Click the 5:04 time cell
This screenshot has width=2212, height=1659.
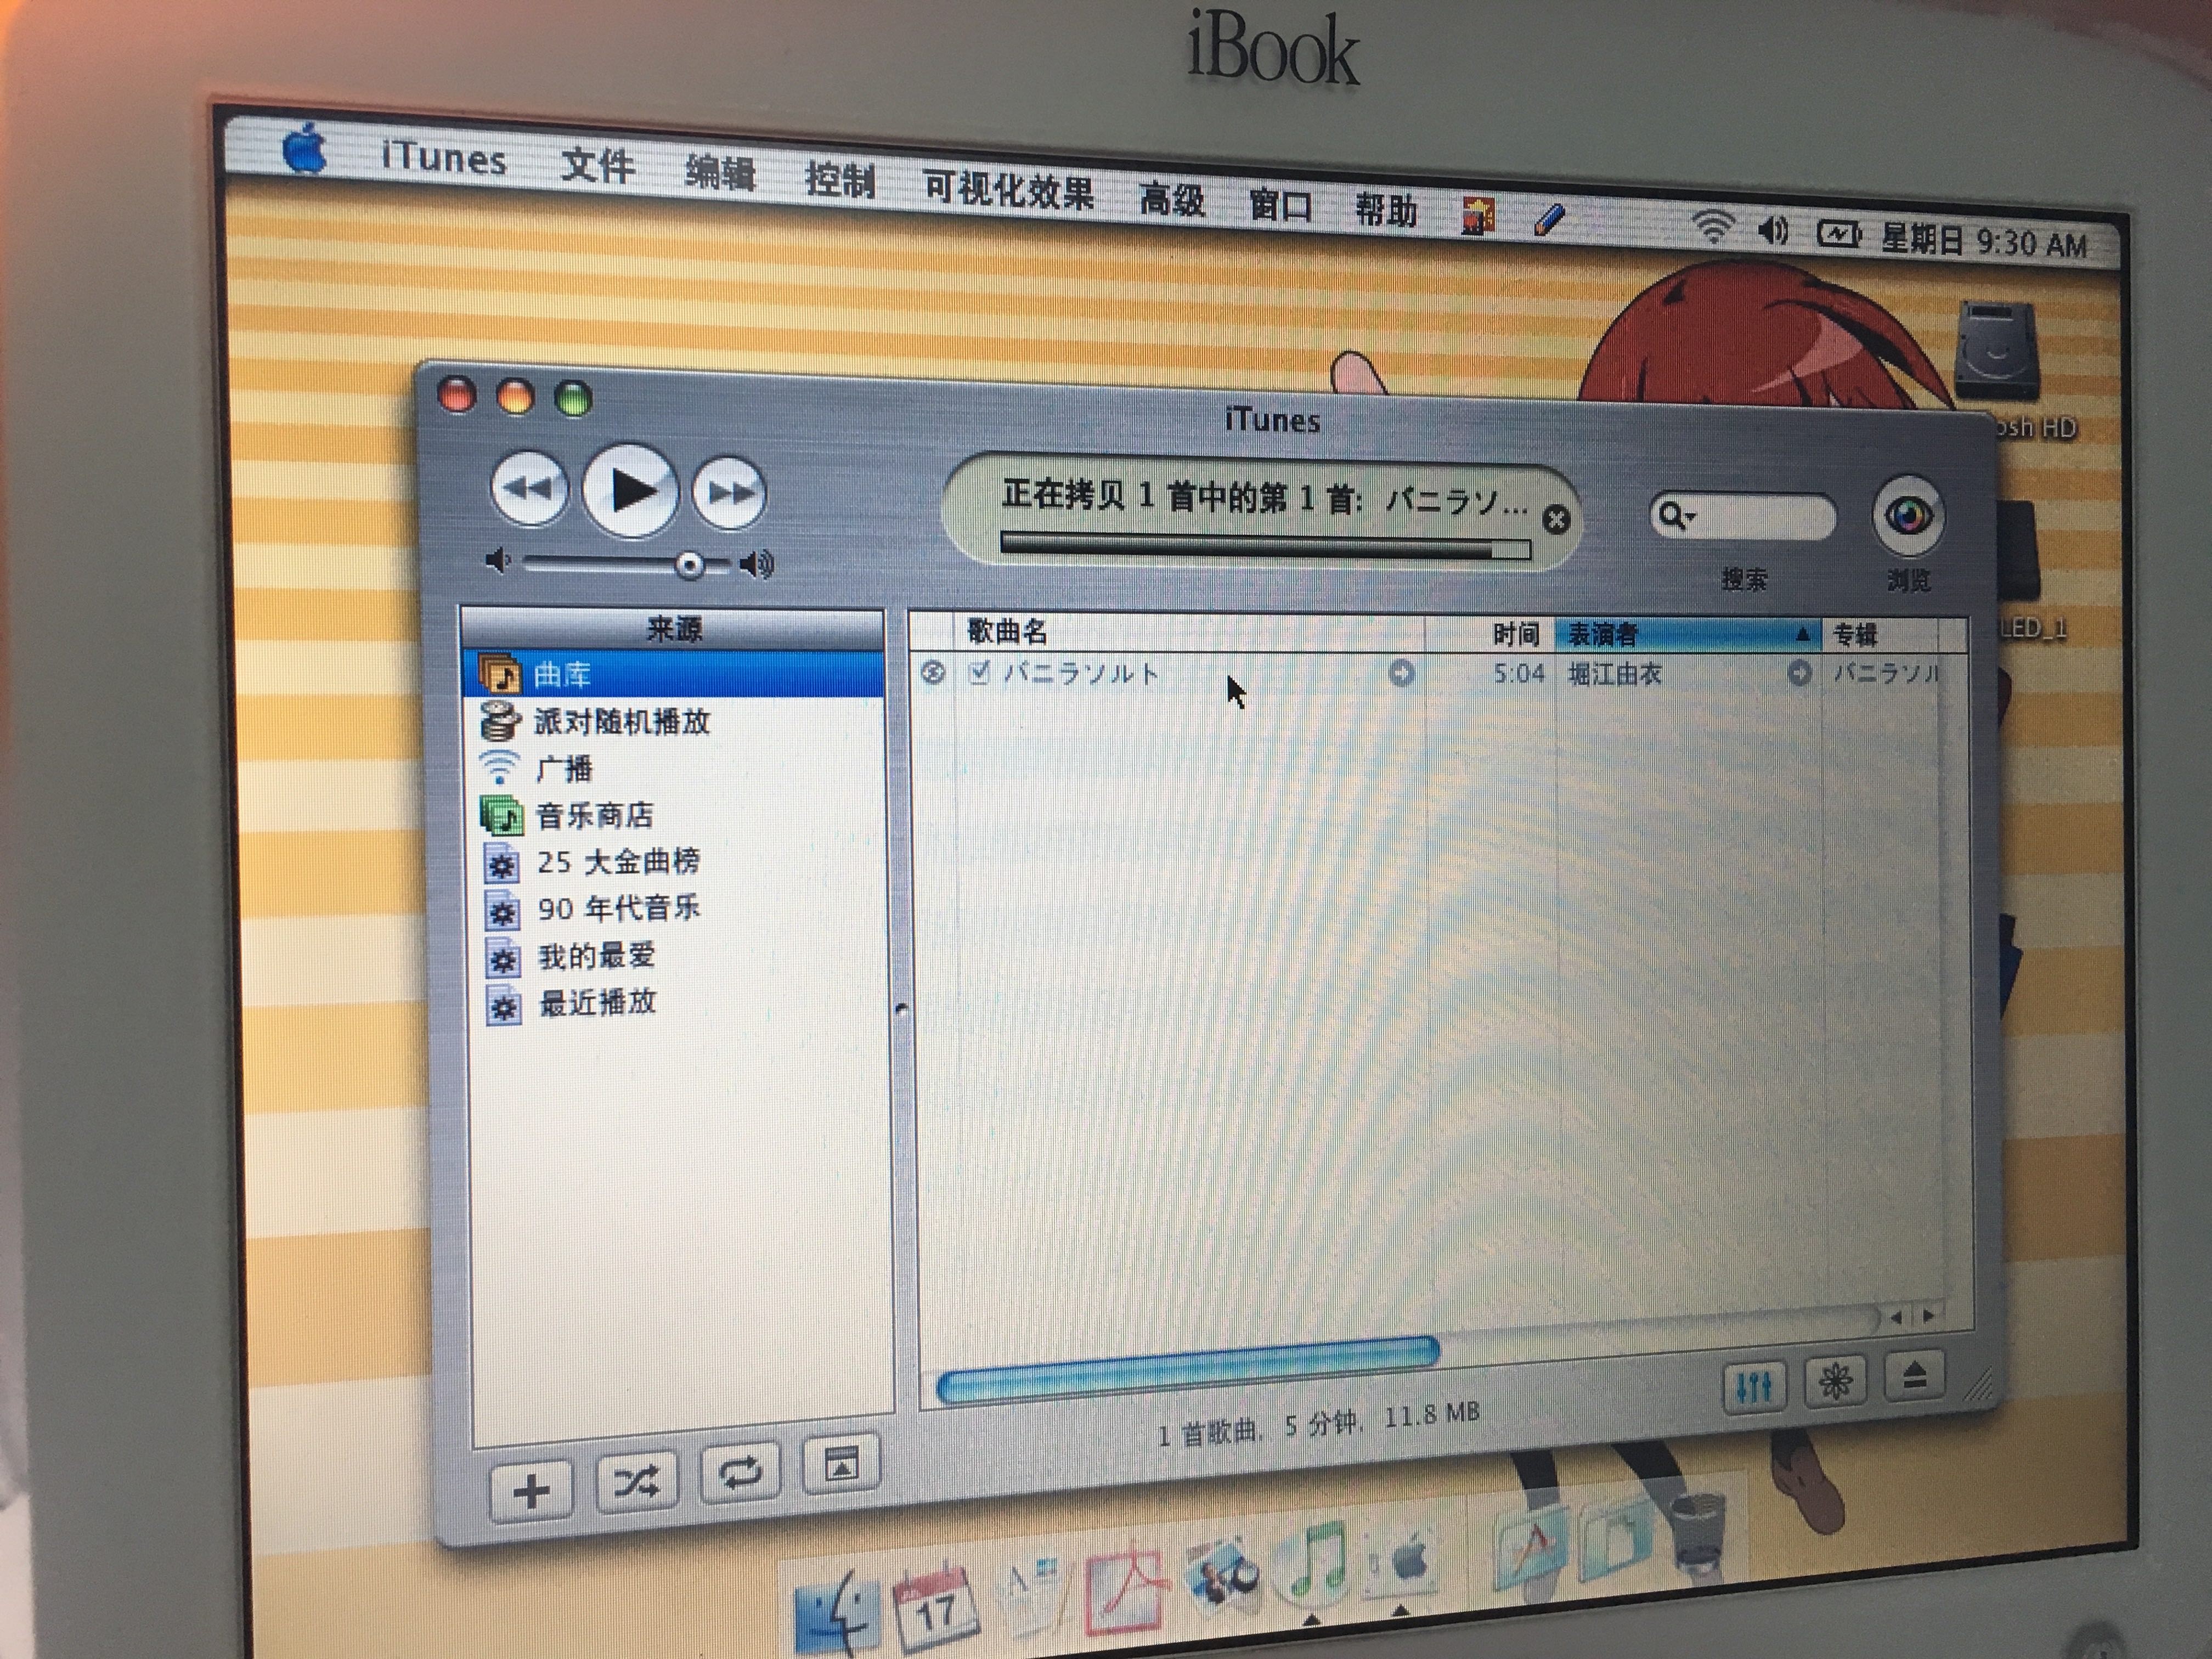1518,674
